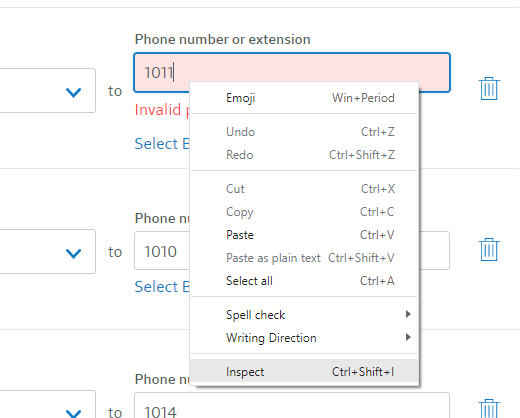Choose Redo in the context menu
520x418 pixels.
click(x=304, y=155)
